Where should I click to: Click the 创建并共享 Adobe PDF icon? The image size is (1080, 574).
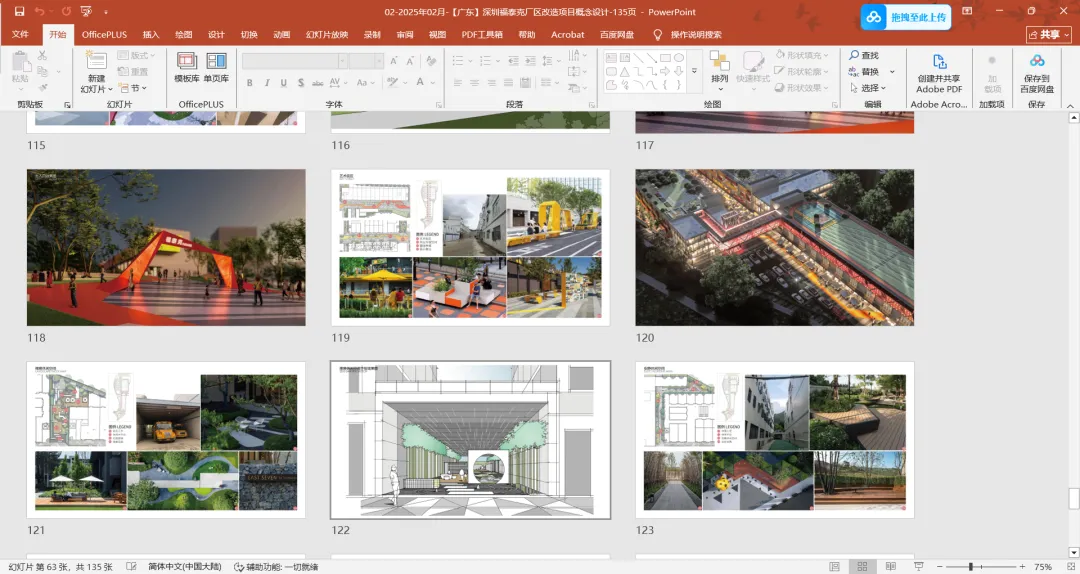[939, 62]
